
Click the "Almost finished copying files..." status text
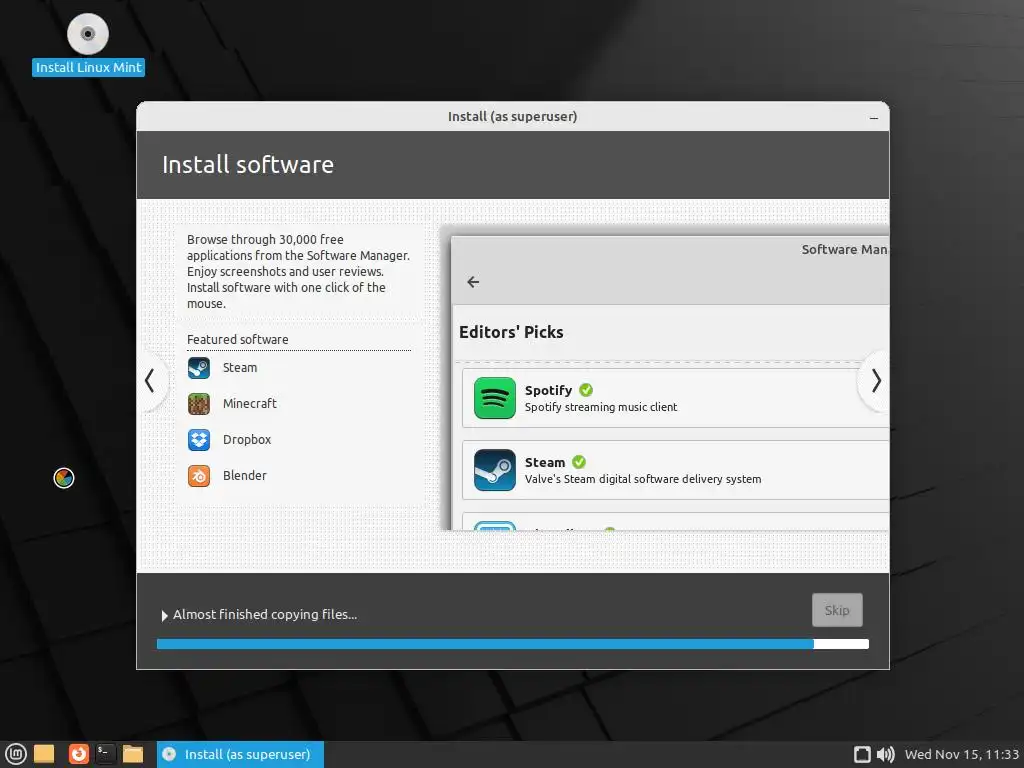[x=264, y=615]
